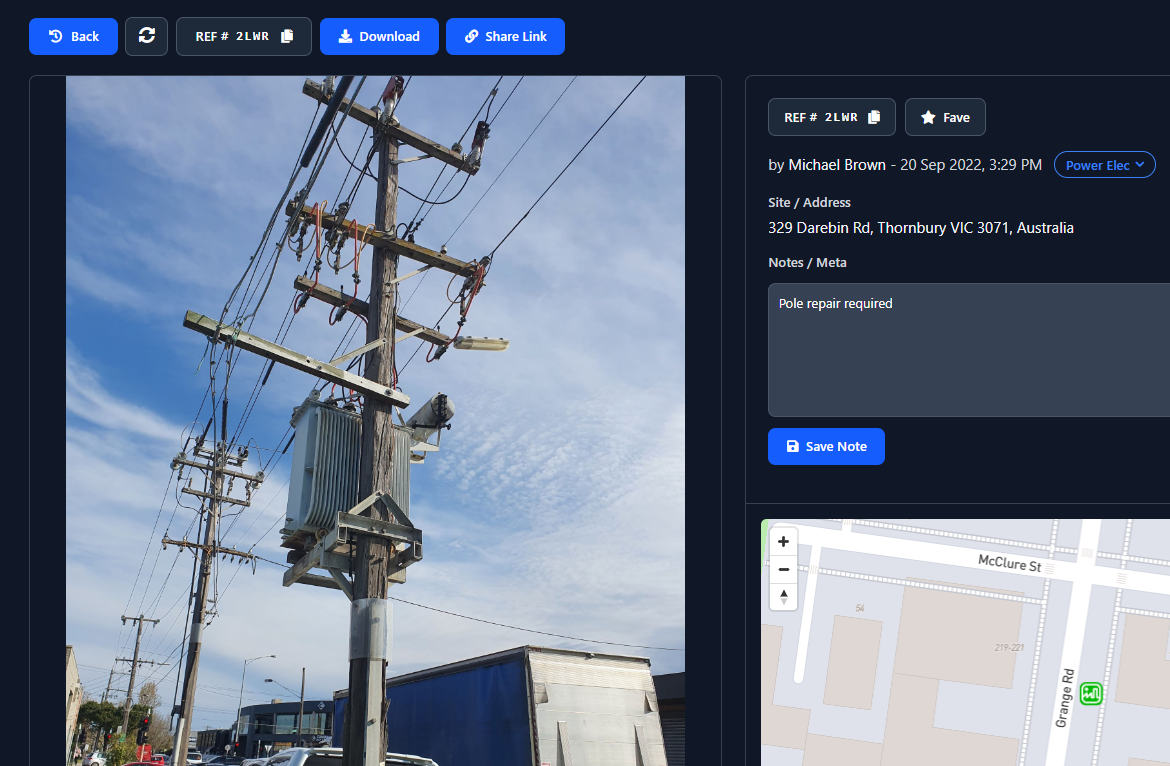Click the refresh icon button
This screenshot has width=1170, height=766.
(x=146, y=37)
